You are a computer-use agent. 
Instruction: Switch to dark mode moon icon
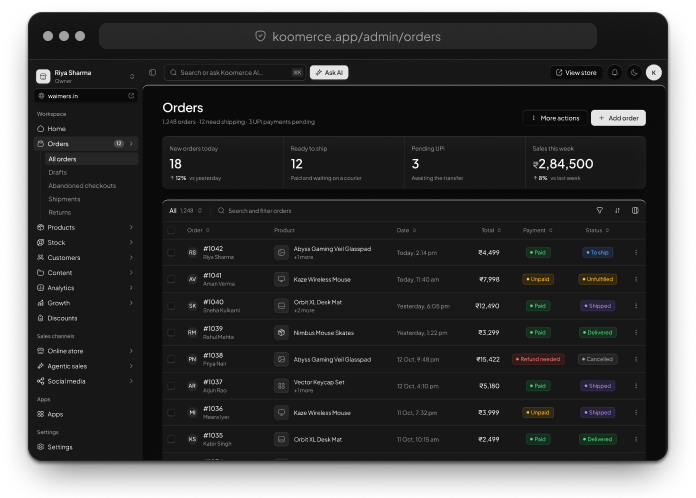coord(634,72)
